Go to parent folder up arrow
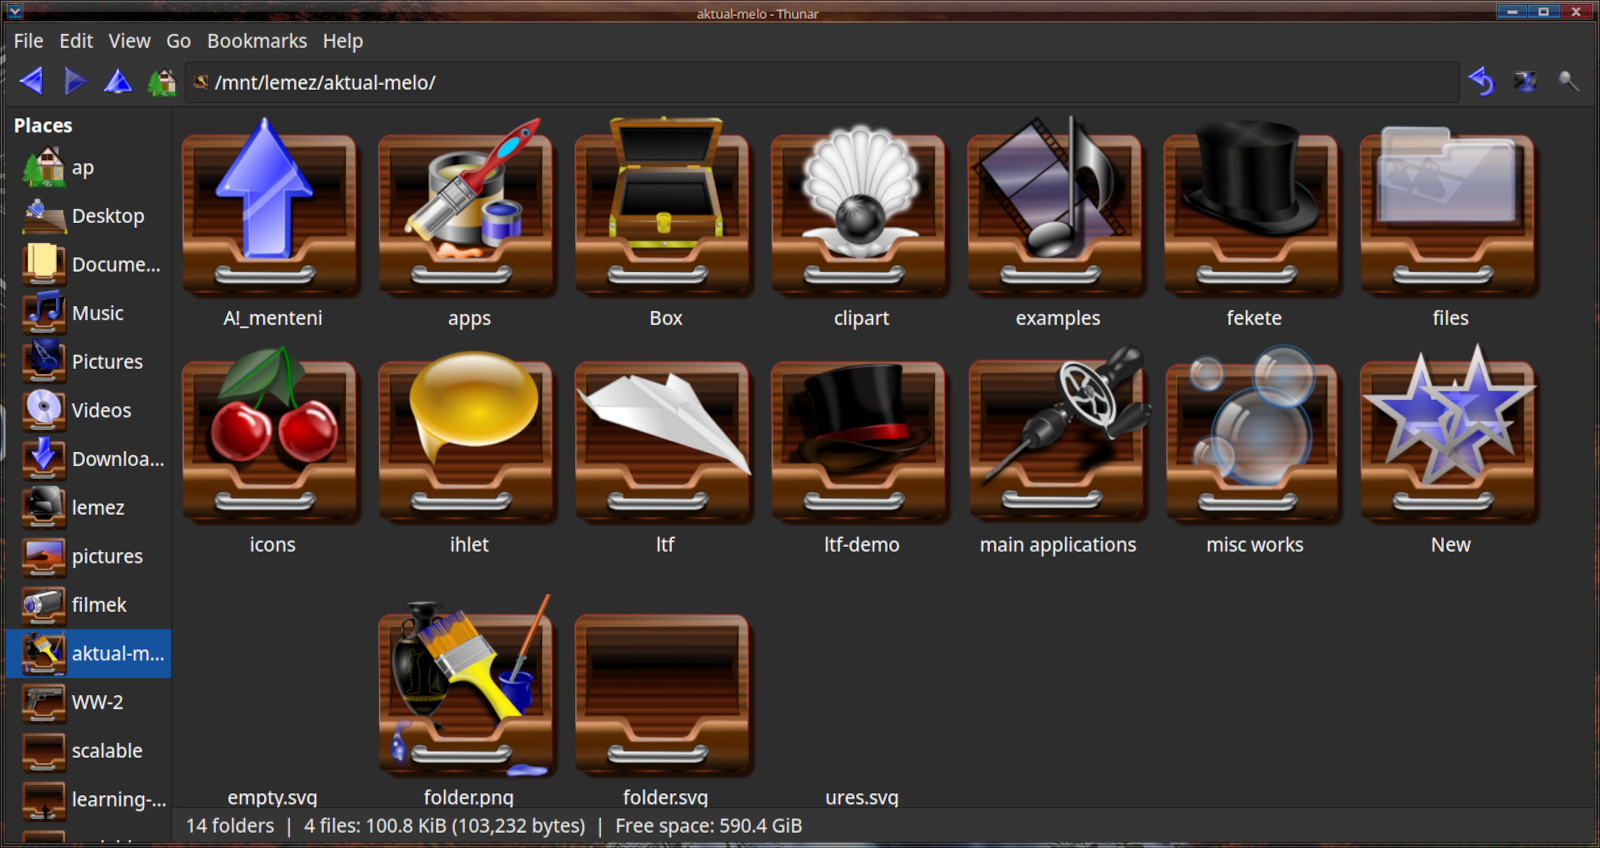The width and height of the screenshot is (1600, 848). pos(118,81)
